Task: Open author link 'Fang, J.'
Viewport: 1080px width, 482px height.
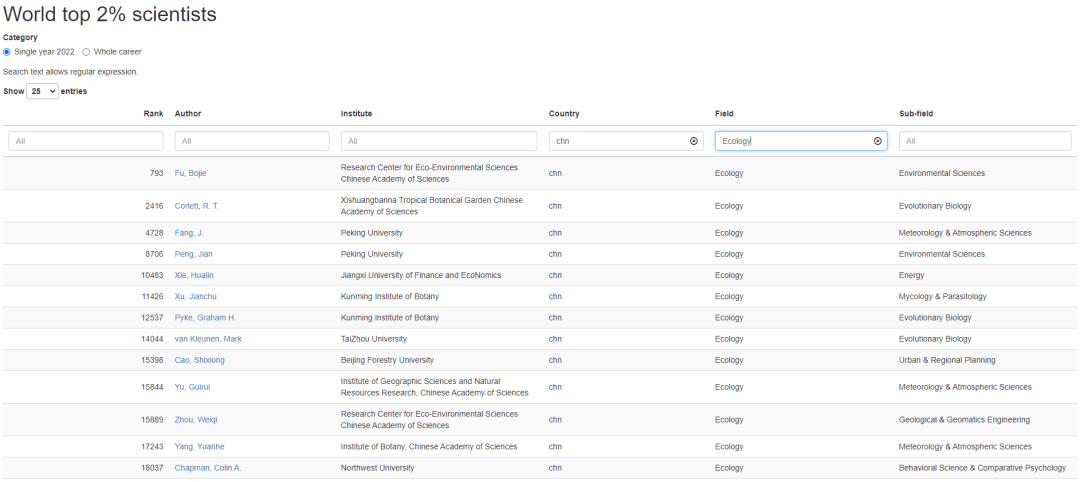Action: [189, 233]
